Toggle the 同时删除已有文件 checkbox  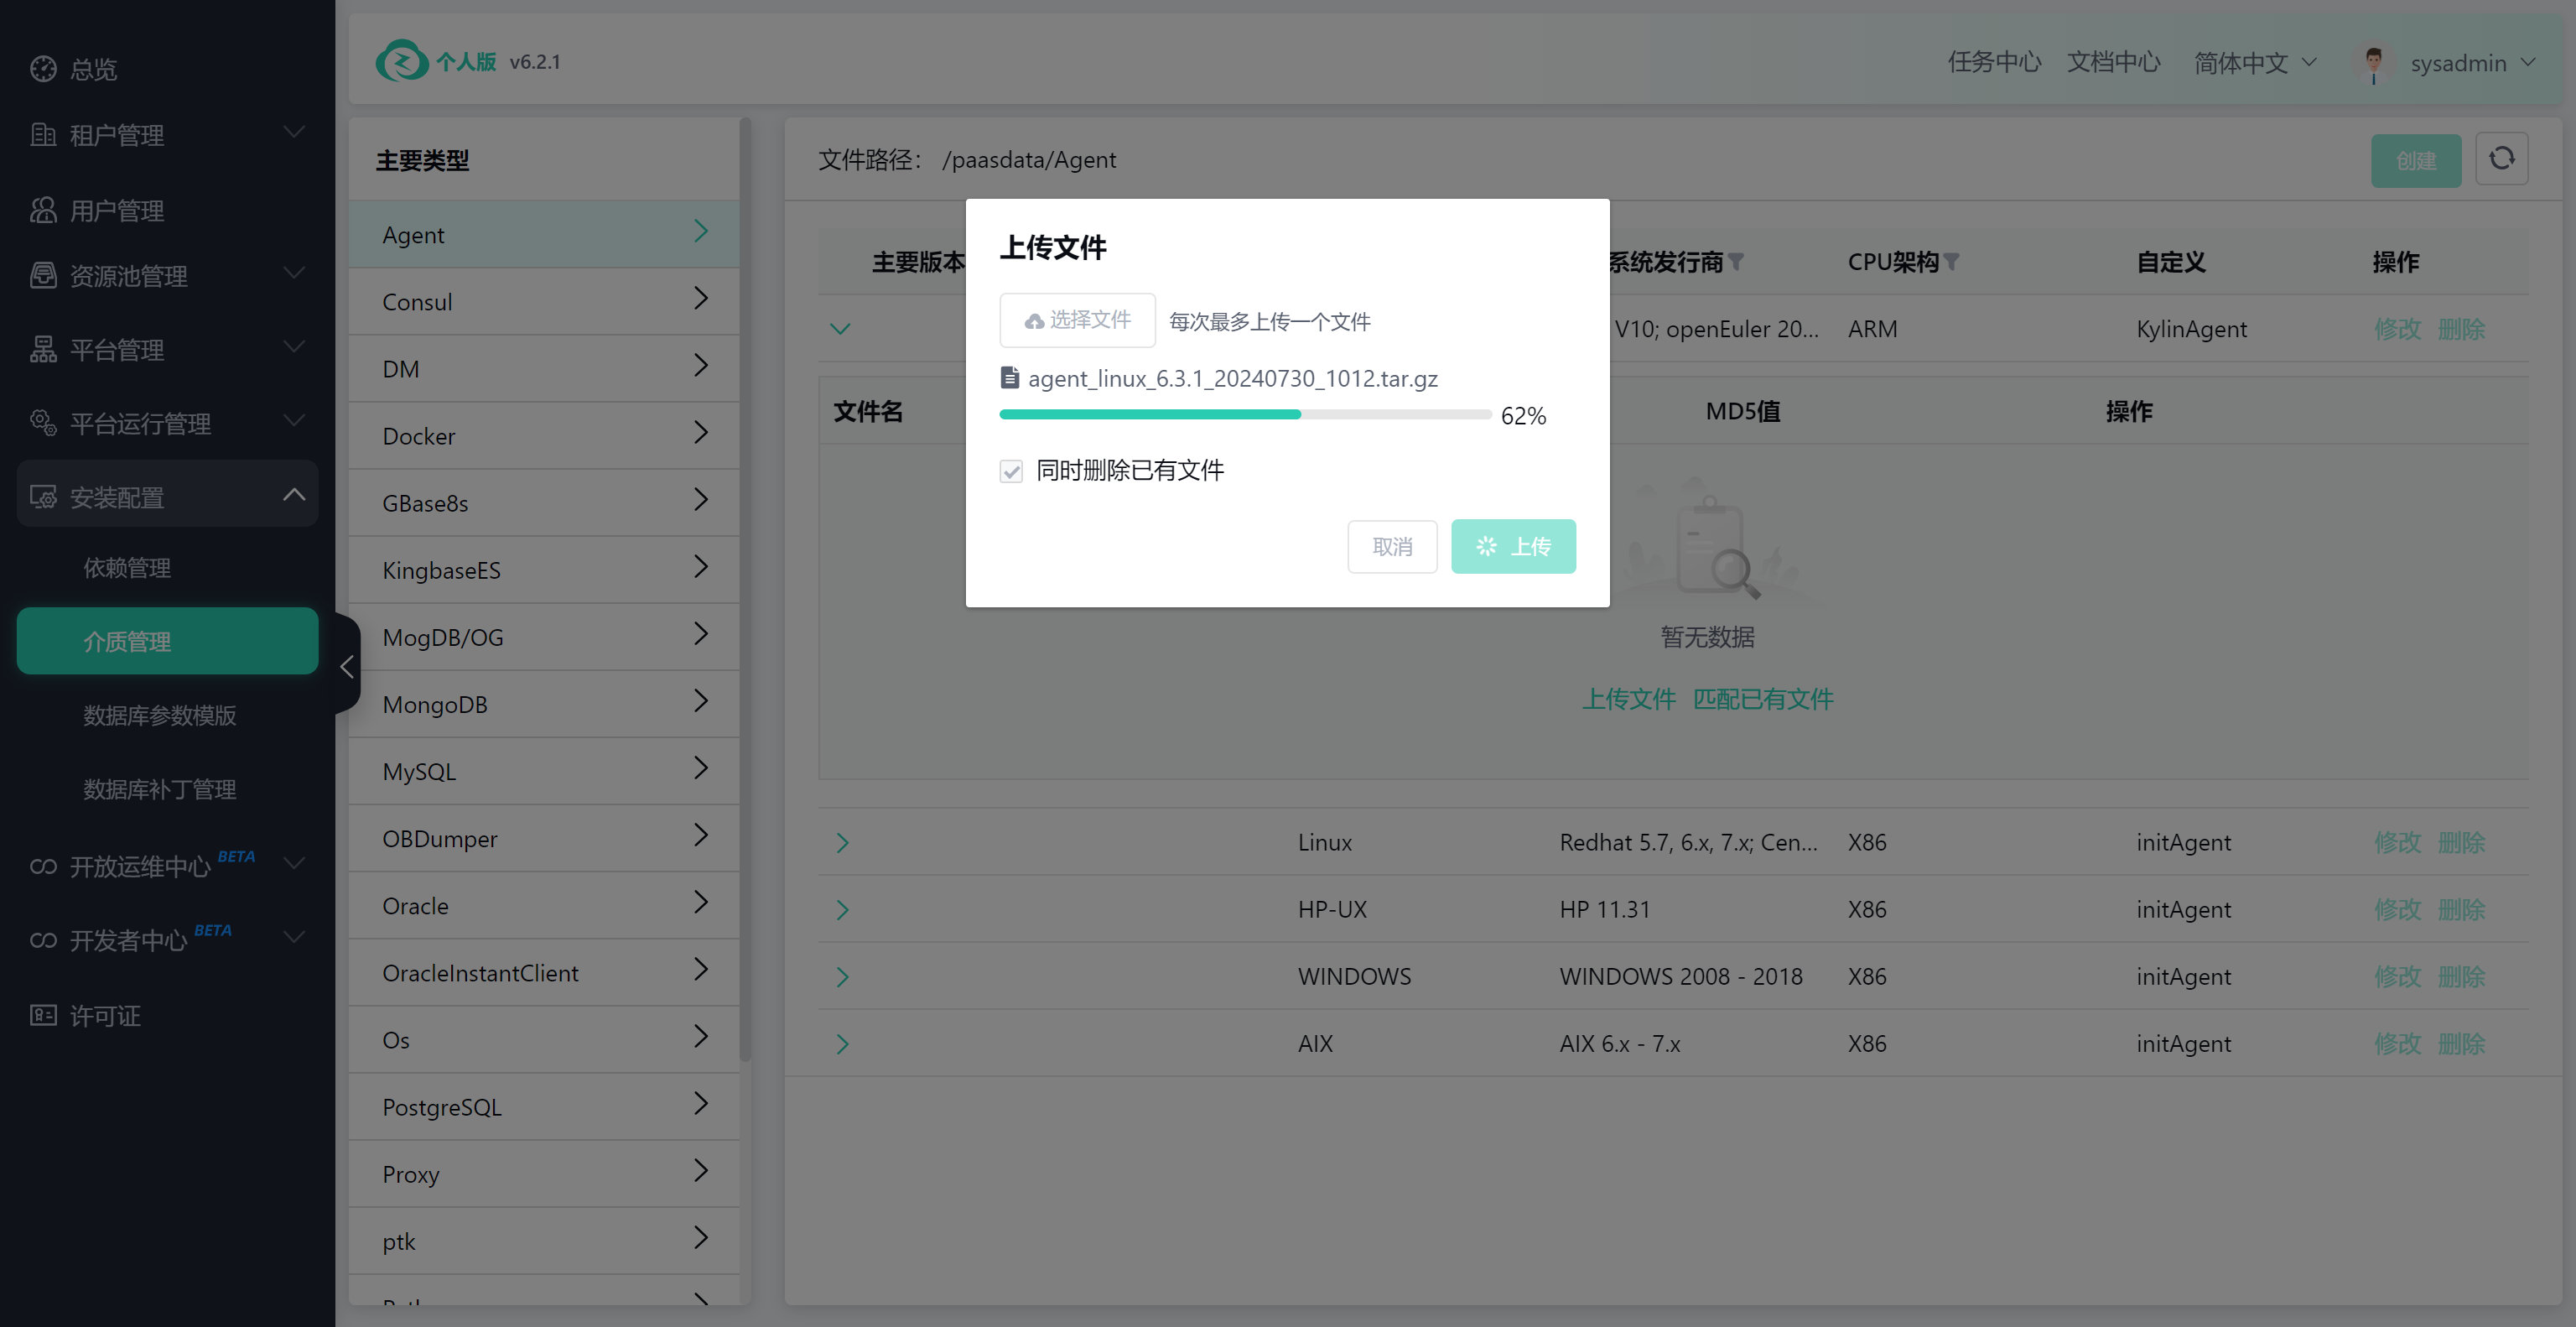click(x=1011, y=471)
